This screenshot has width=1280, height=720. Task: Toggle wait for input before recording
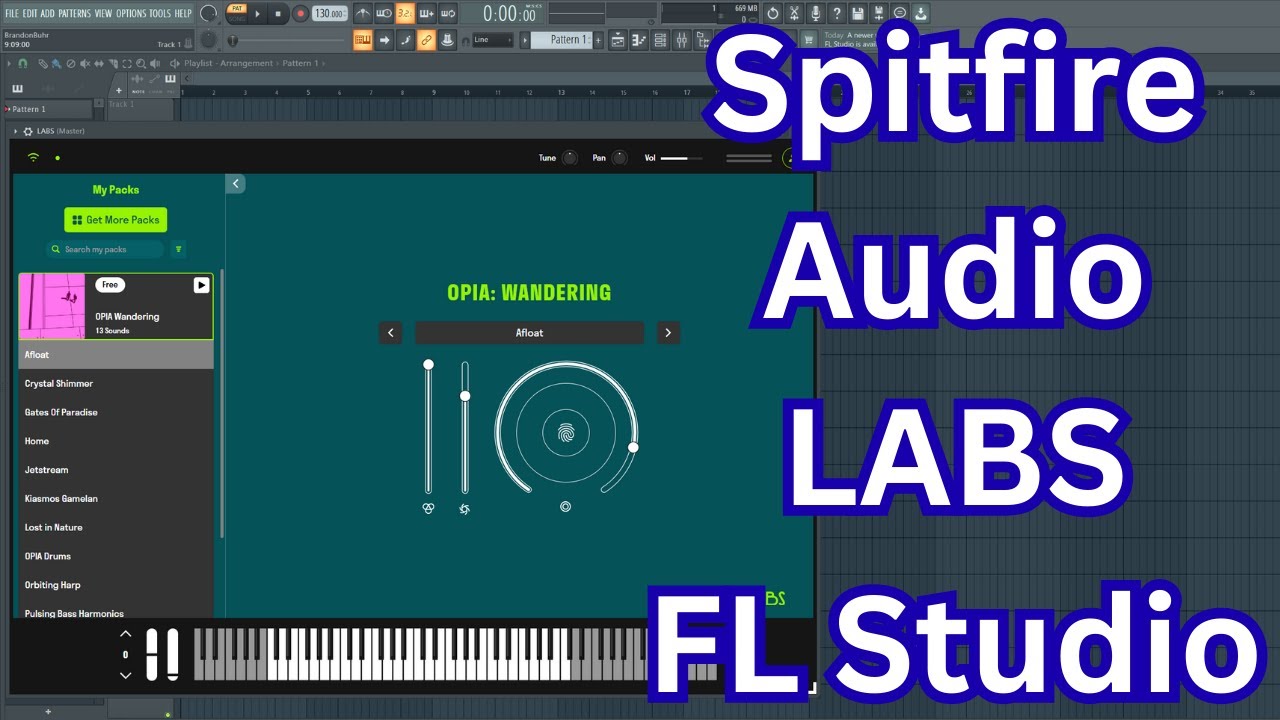384,14
